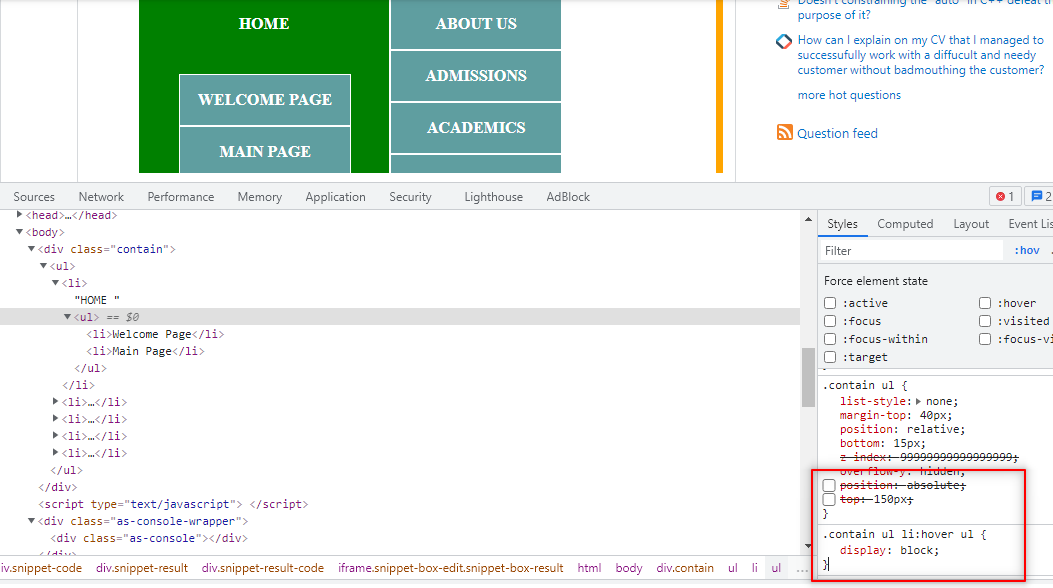
Task: Click the ABOUT US menu item
Action: tap(475, 24)
